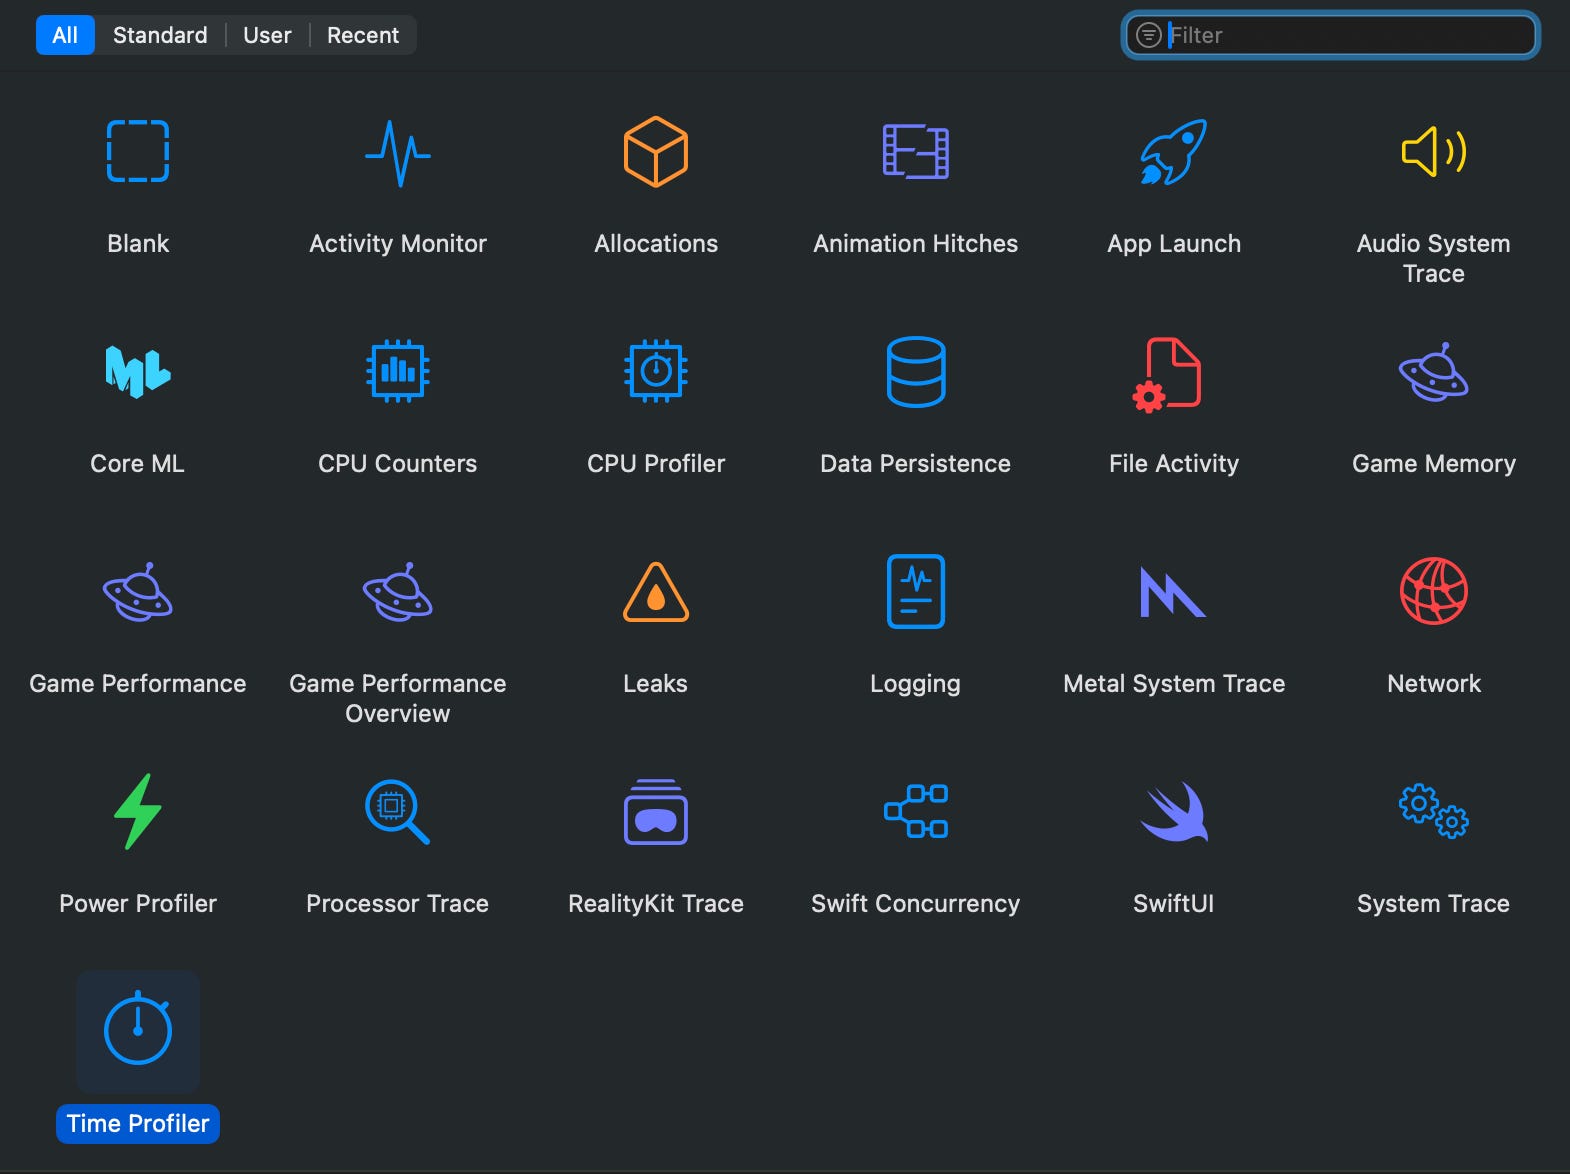Choose the Network globe icon

click(1434, 591)
